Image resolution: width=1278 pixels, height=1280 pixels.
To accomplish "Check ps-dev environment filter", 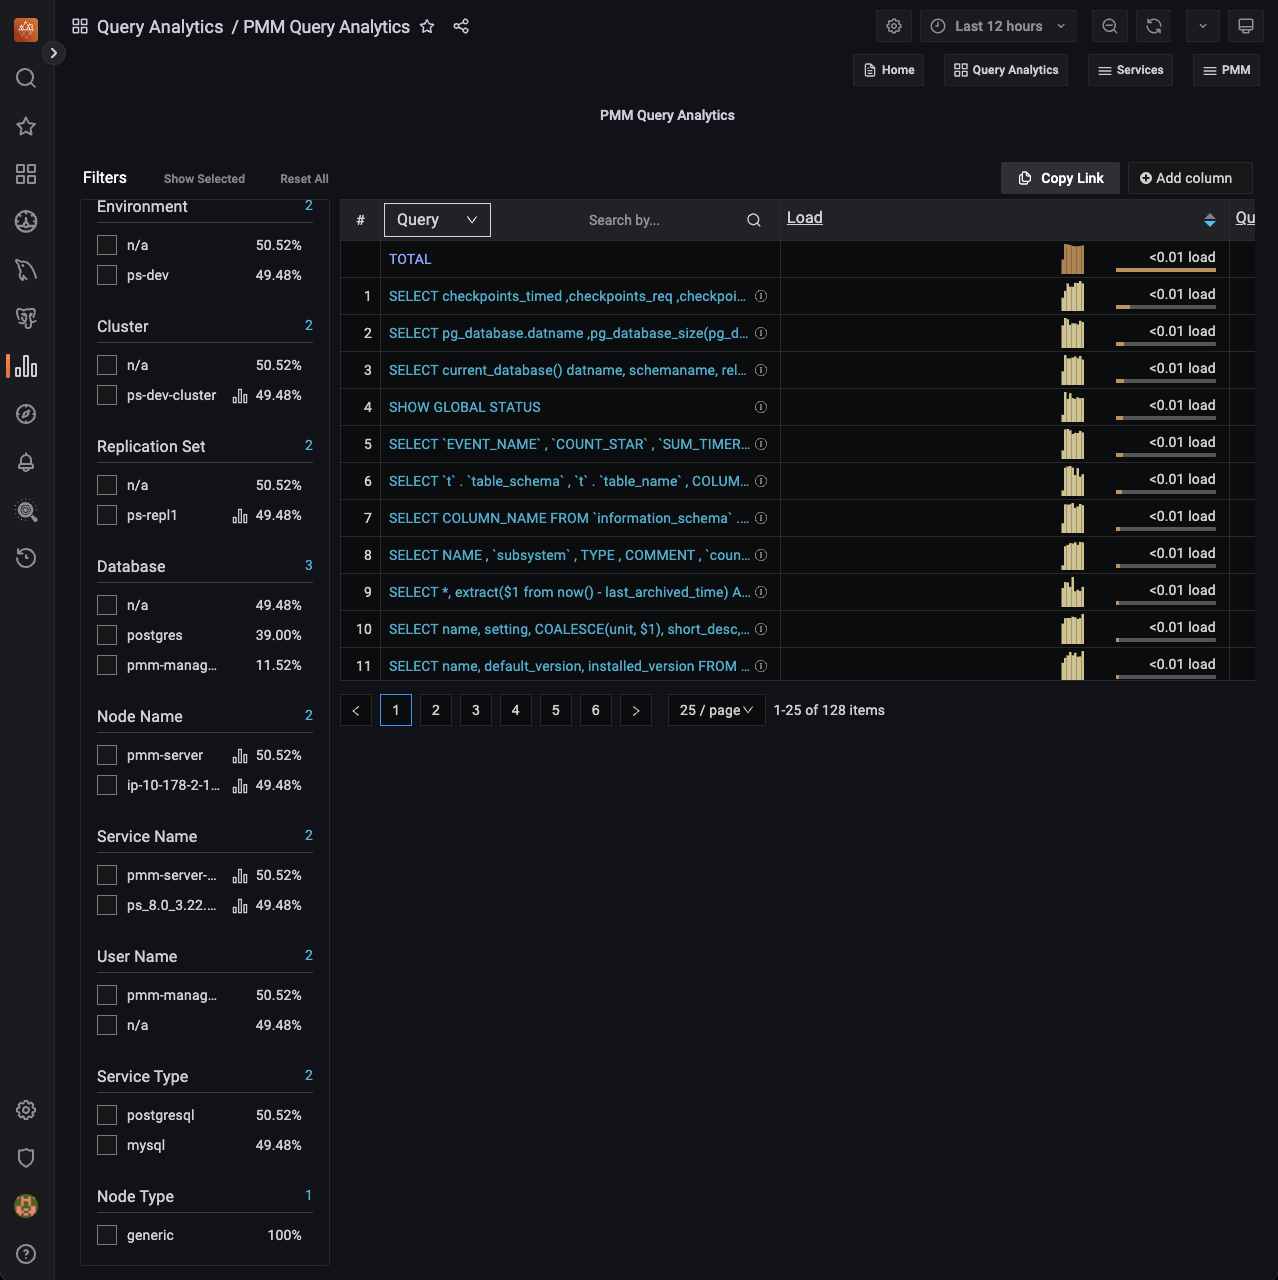I will point(107,275).
